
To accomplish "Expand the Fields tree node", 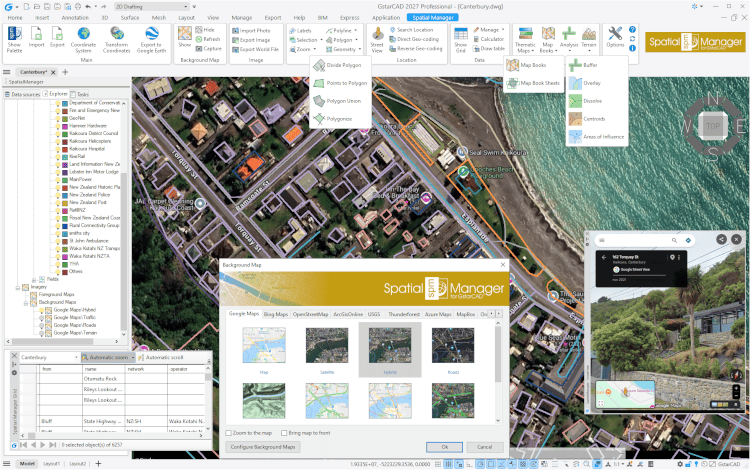I will coord(34,280).
